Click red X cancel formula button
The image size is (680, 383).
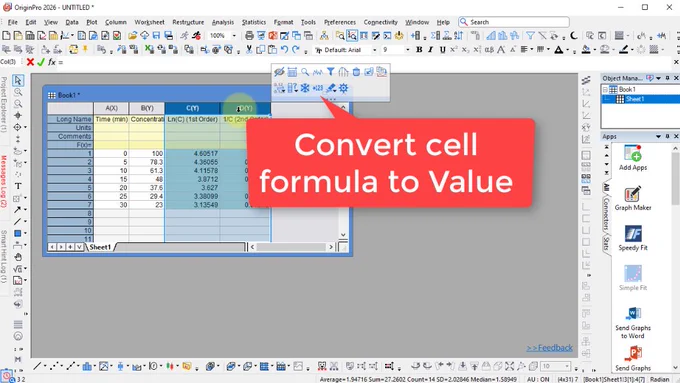(30, 62)
